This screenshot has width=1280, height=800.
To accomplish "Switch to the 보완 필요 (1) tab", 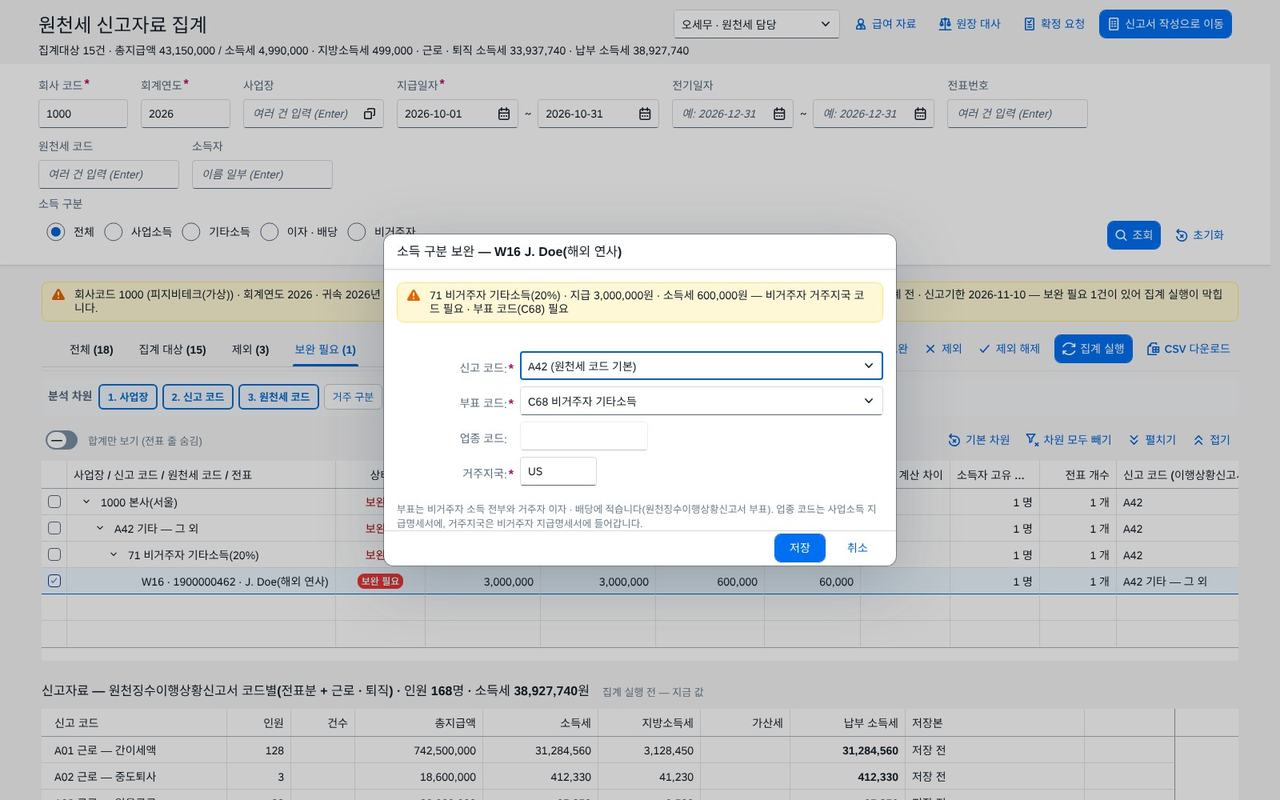I will (325, 349).
